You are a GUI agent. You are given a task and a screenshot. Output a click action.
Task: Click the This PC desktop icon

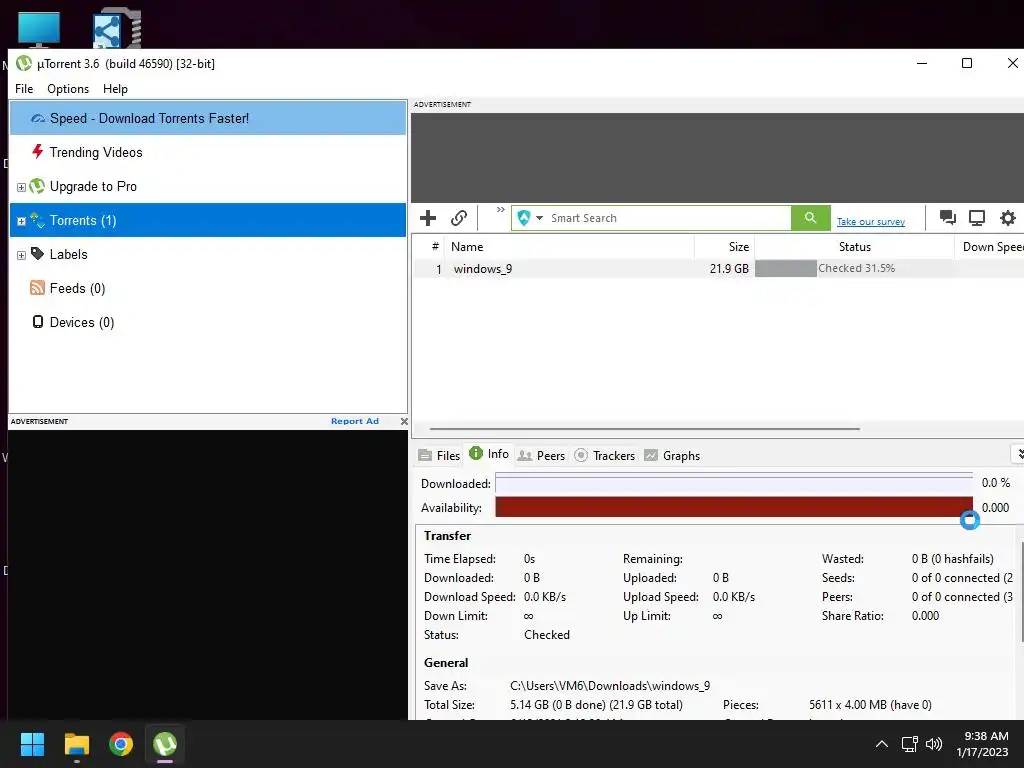(39, 29)
